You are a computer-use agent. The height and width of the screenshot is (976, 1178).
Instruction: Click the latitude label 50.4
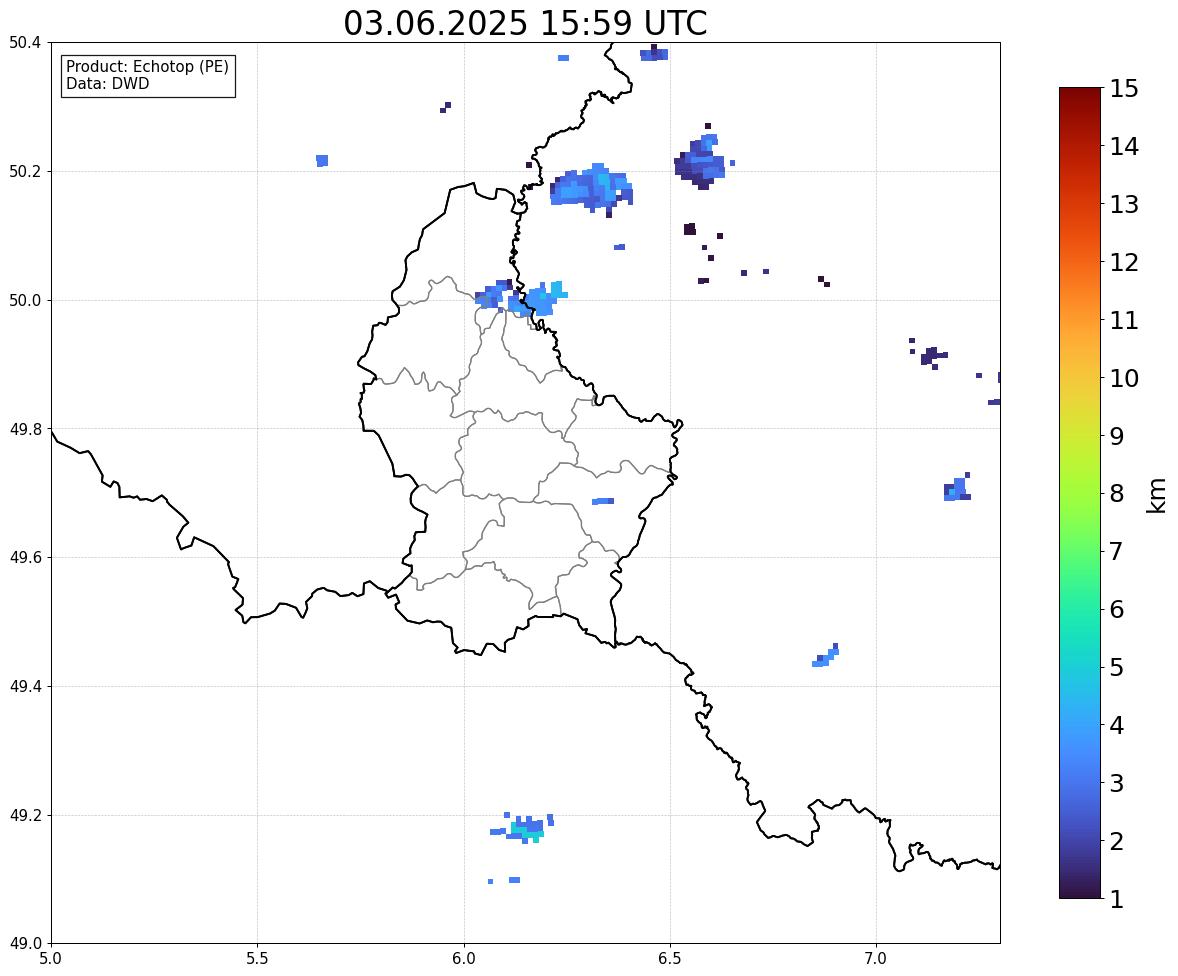click(x=25, y=43)
